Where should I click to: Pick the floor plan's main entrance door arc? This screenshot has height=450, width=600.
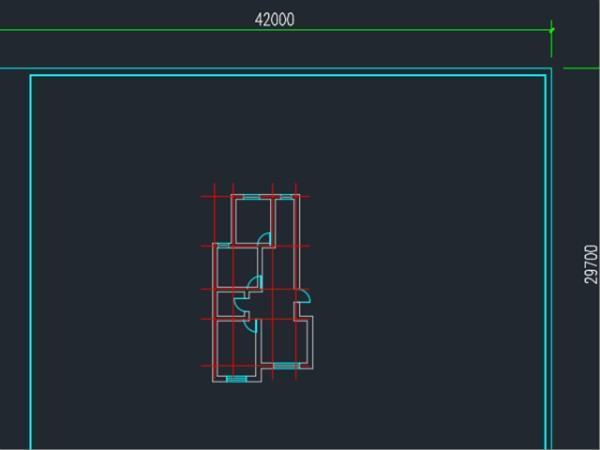(305, 296)
